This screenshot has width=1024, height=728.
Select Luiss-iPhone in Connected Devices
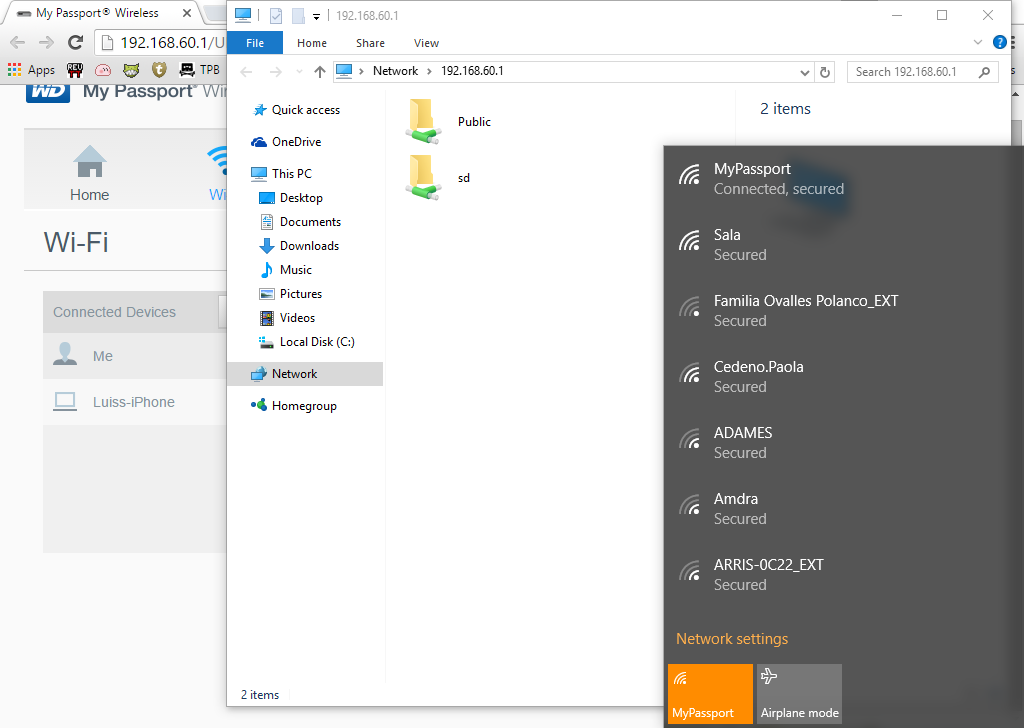[x=135, y=402]
